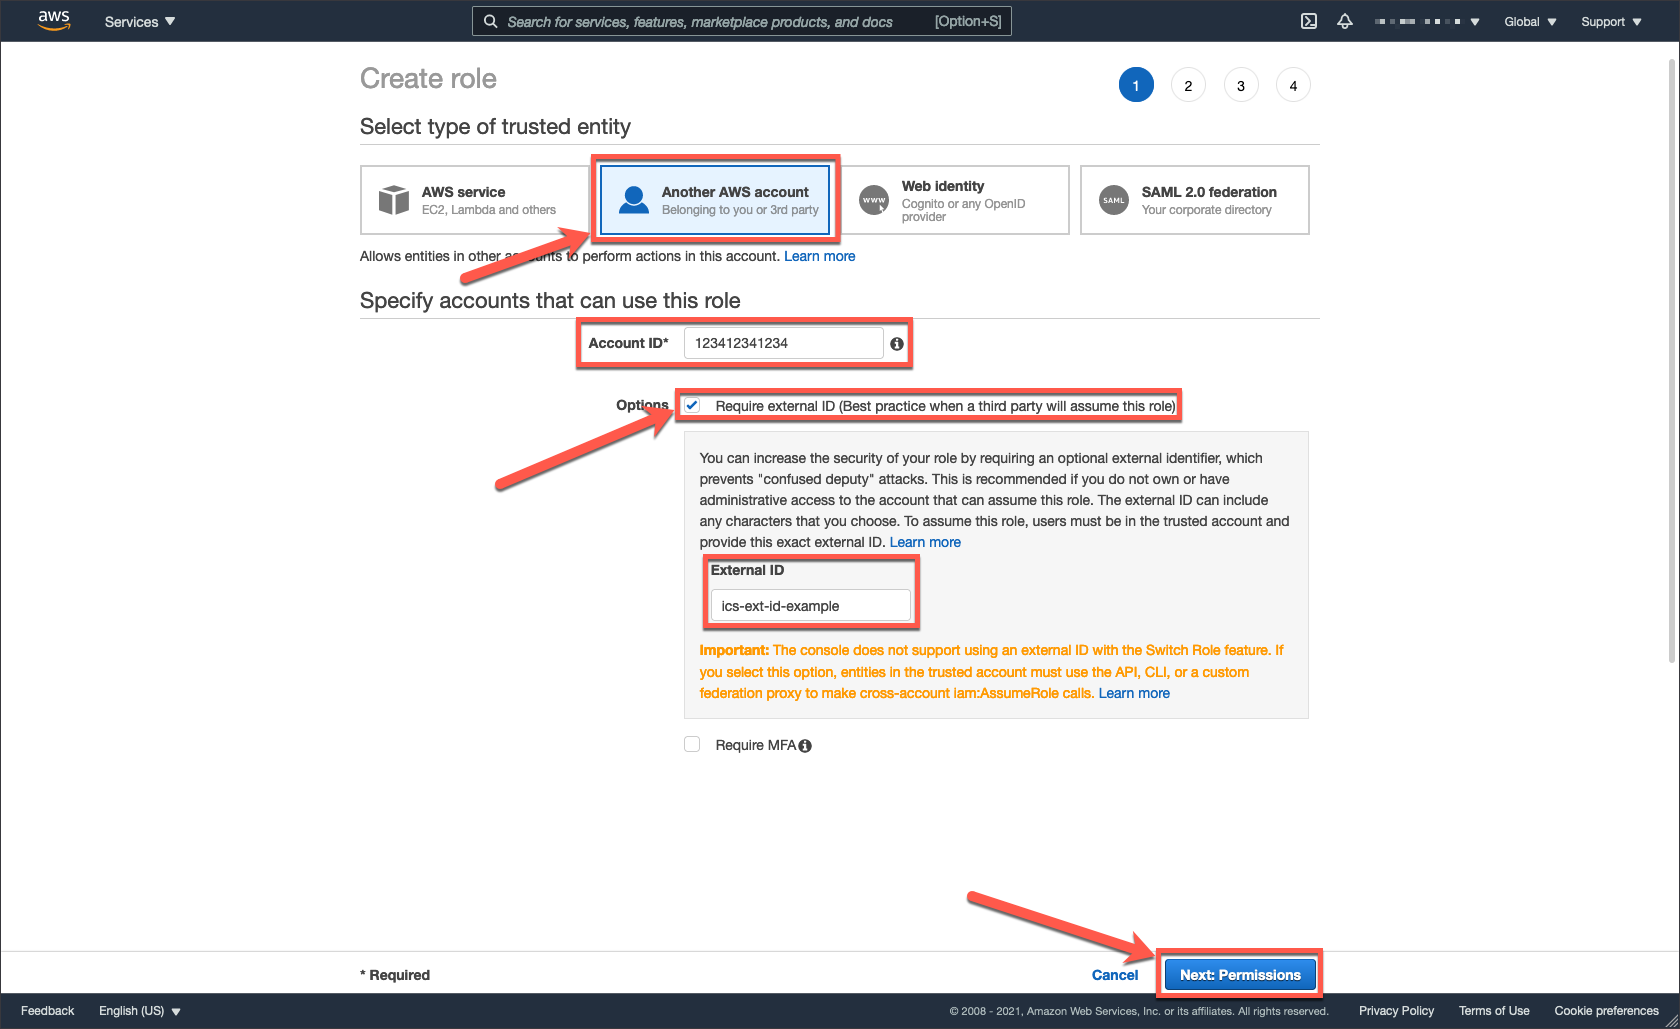The height and width of the screenshot is (1029, 1680).
Task: Launch CloudShell terminal icon
Action: [x=1308, y=21]
